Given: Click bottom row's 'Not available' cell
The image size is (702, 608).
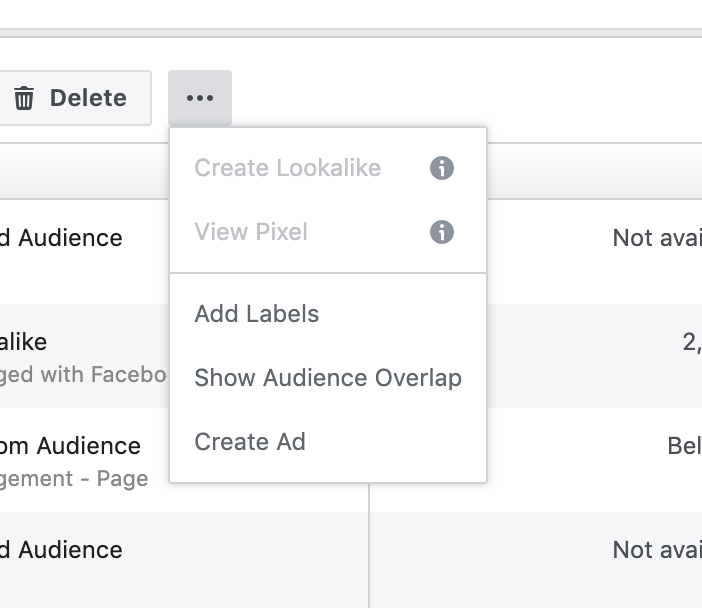Looking at the screenshot, I should (x=656, y=550).
